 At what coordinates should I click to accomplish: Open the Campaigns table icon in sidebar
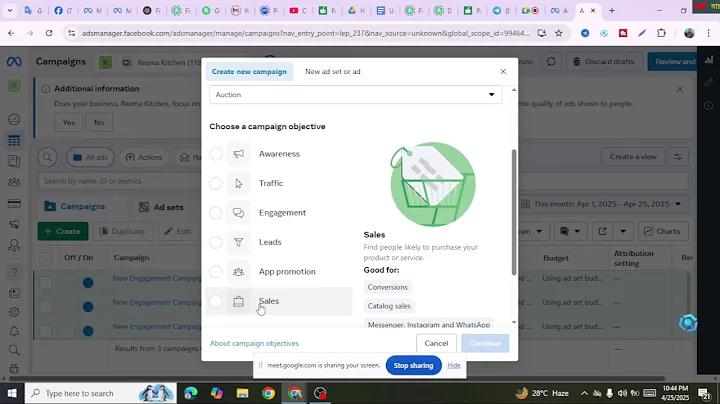14,140
